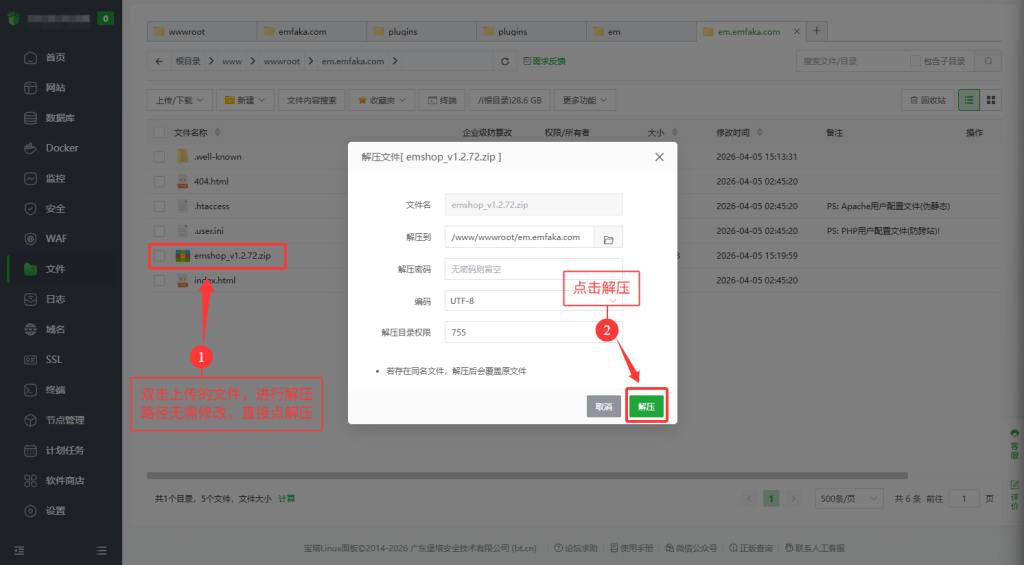Sort by 大小 column arrows
Screen dimensions: 1024x565
click(x=675, y=132)
